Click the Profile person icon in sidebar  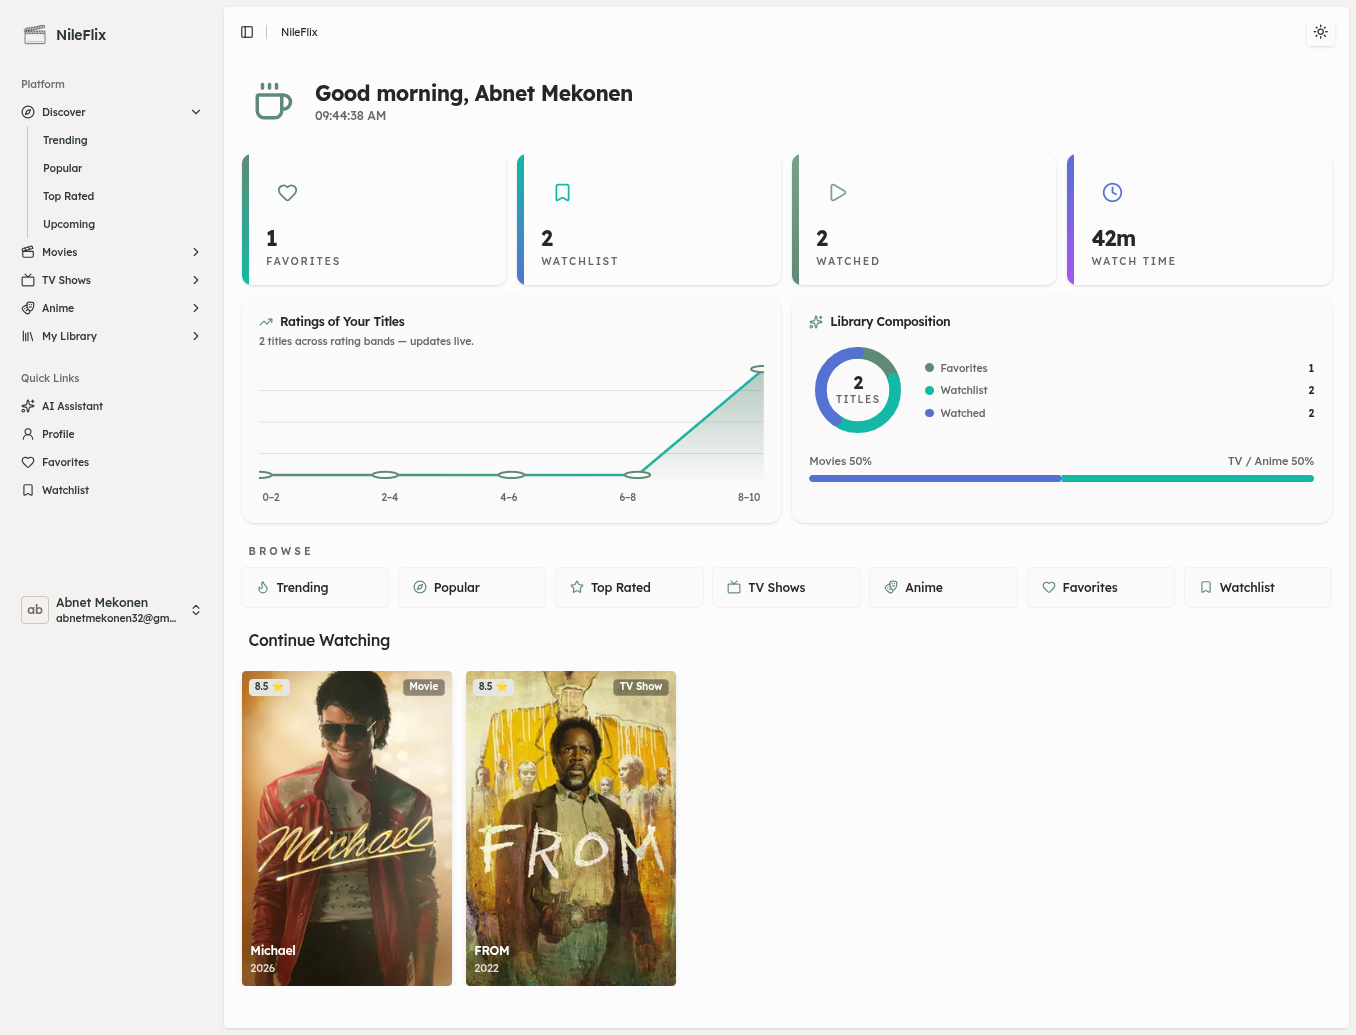click(28, 434)
